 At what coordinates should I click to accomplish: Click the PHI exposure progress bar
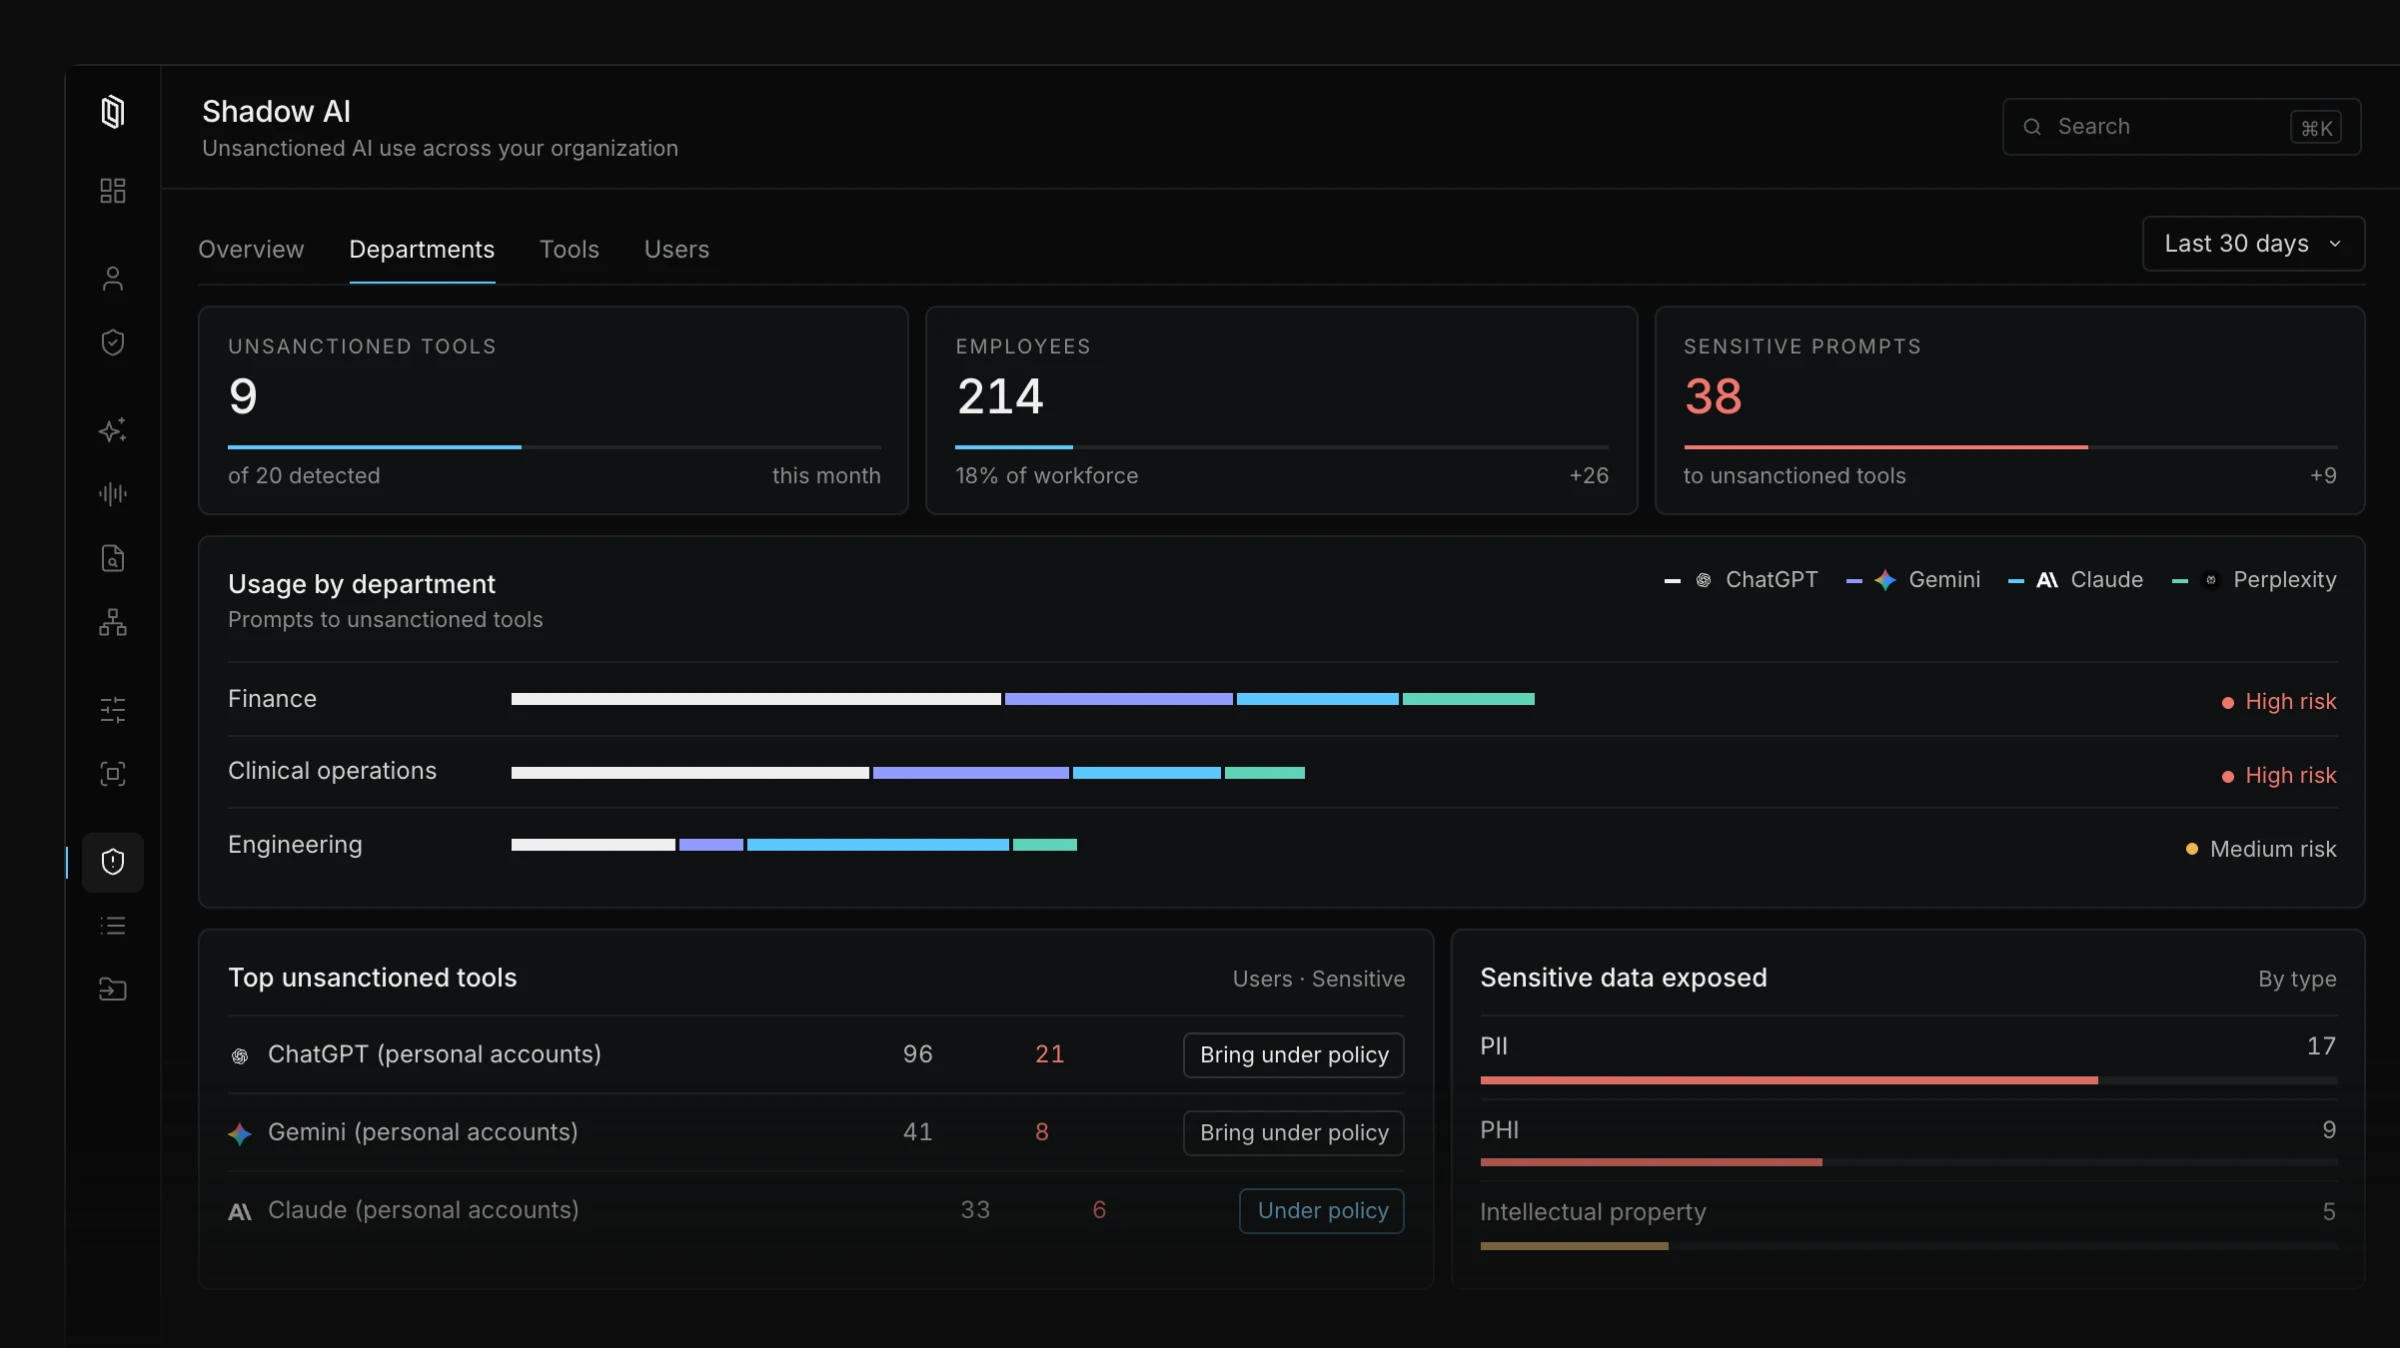[x=1908, y=1162]
